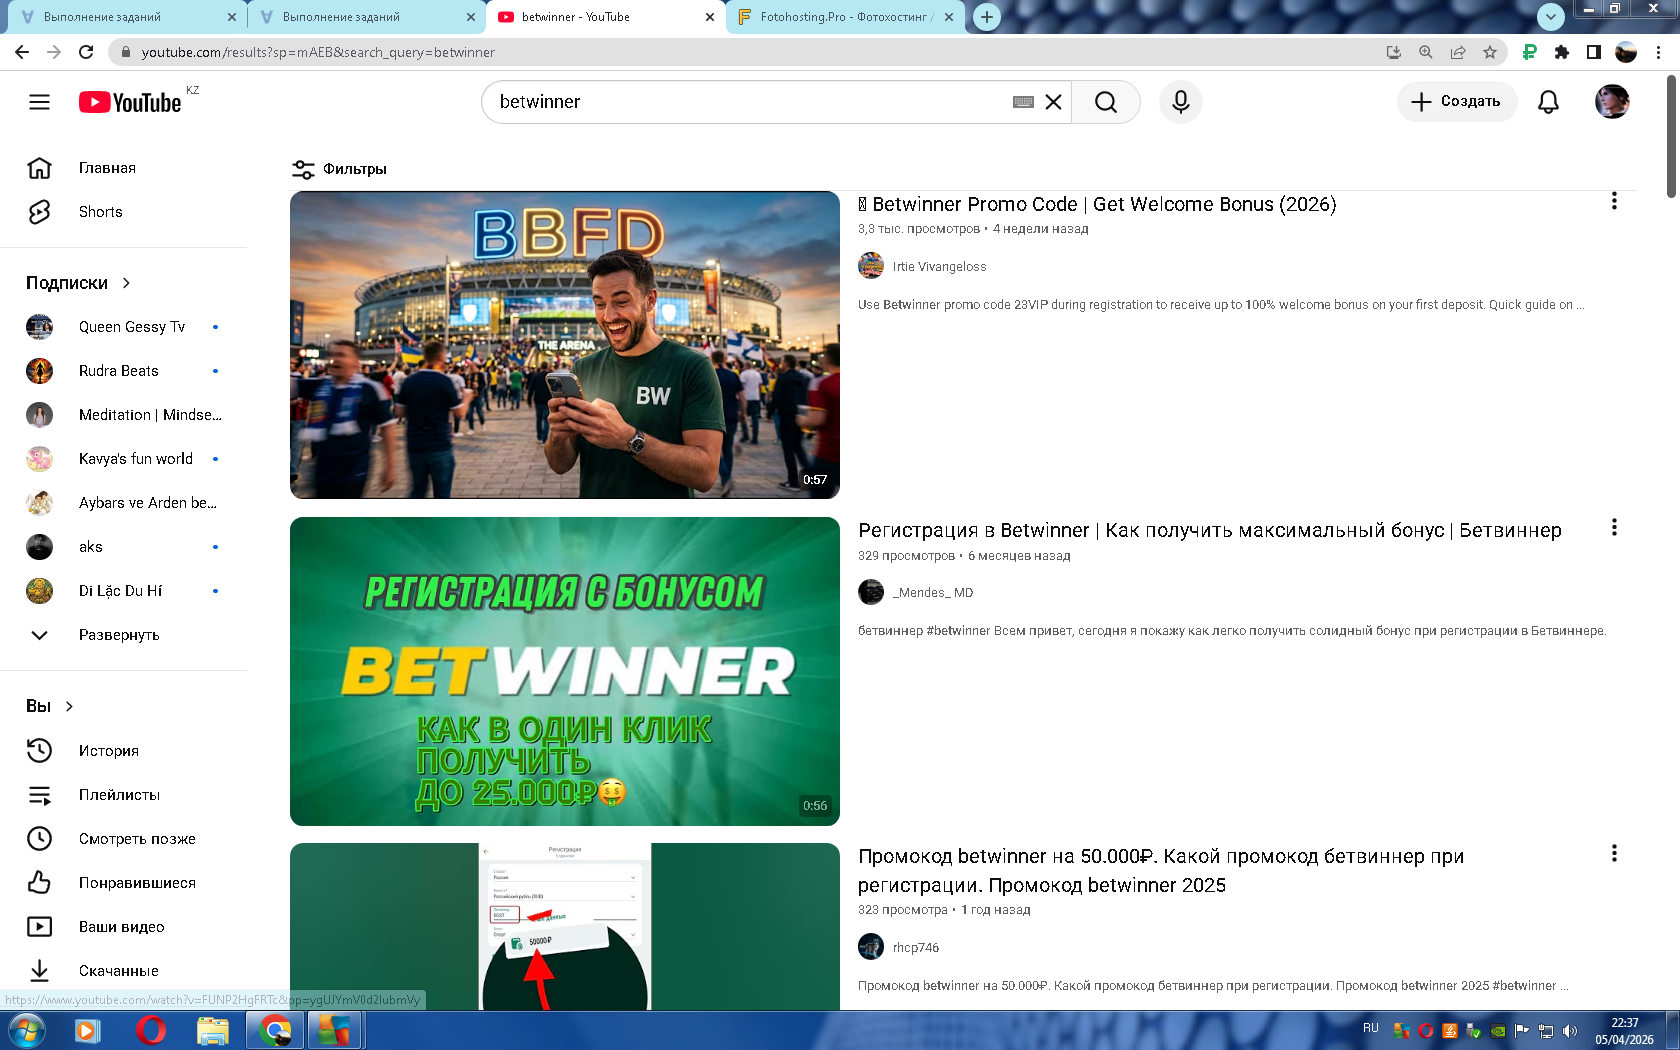Open the on-screen keyboard icon in search box
Screen dimensions: 1680x1050
click(x=1023, y=102)
